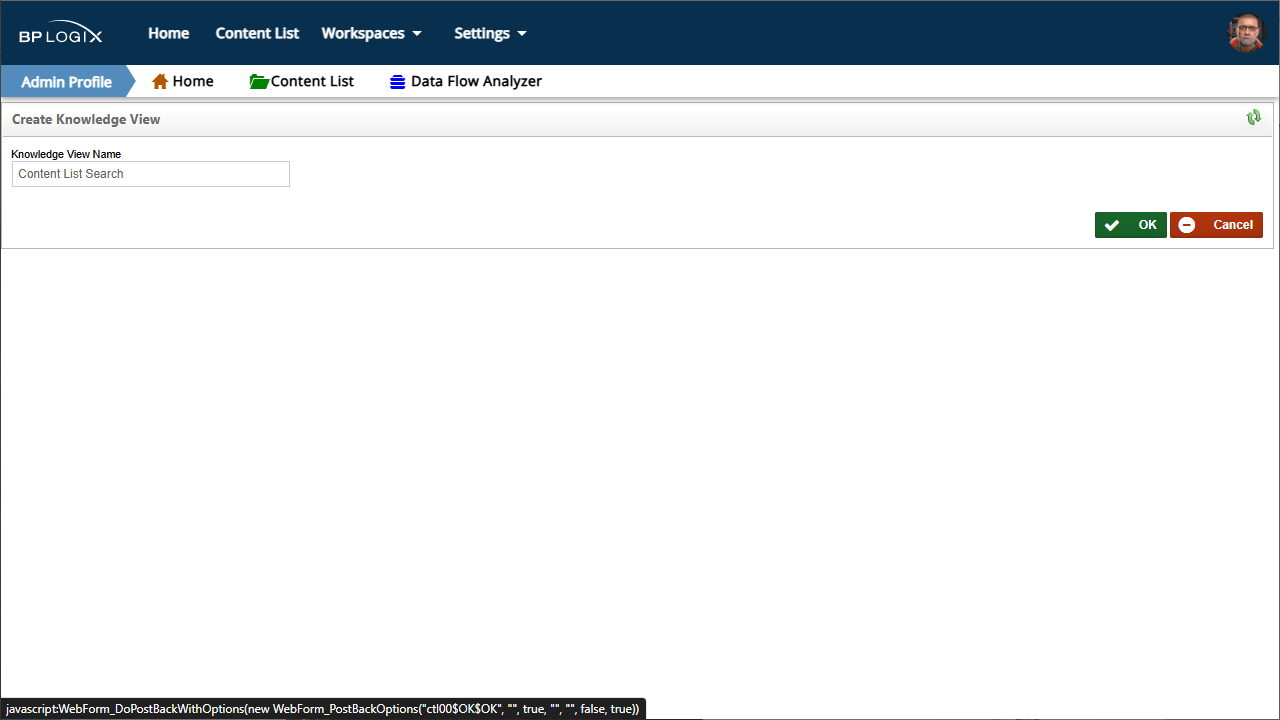Open Content List in top navigation bar
Image resolution: width=1280 pixels, height=720 pixels.
point(257,33)
